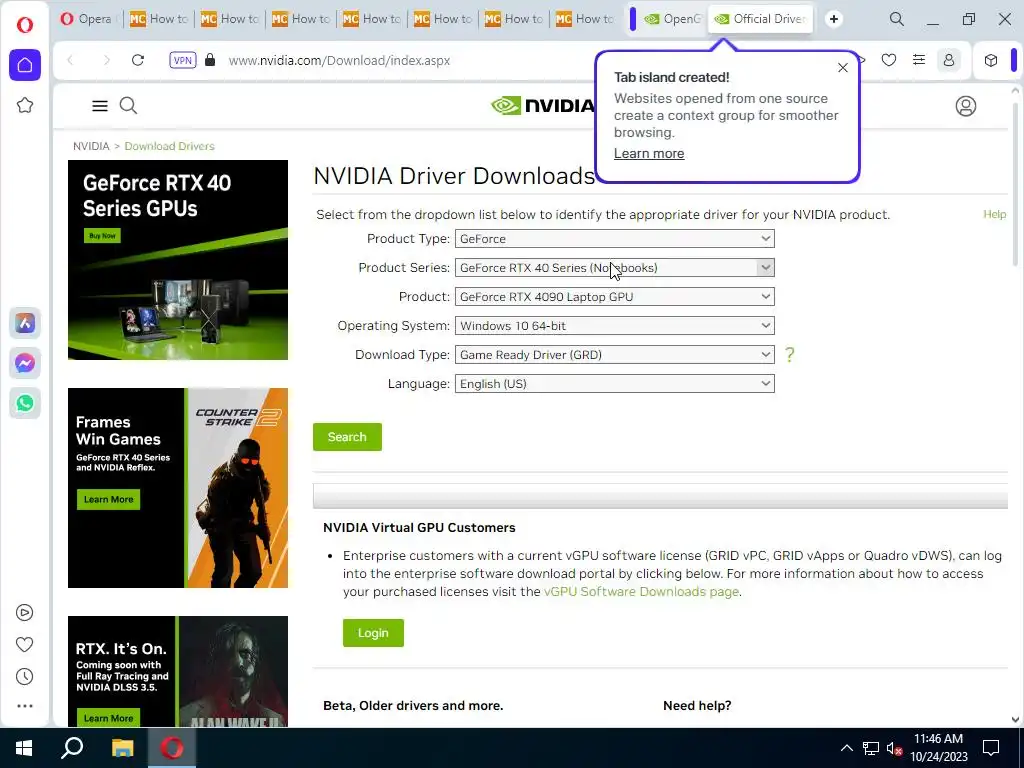
Task: Open the notifications action center
Action: 991,748
